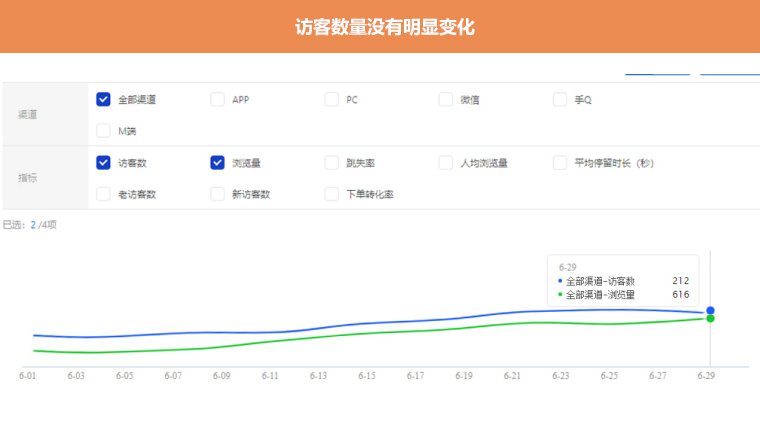Disable the 浏览量 metric checkbox
The image size is (760, 430).
point(217,163)
